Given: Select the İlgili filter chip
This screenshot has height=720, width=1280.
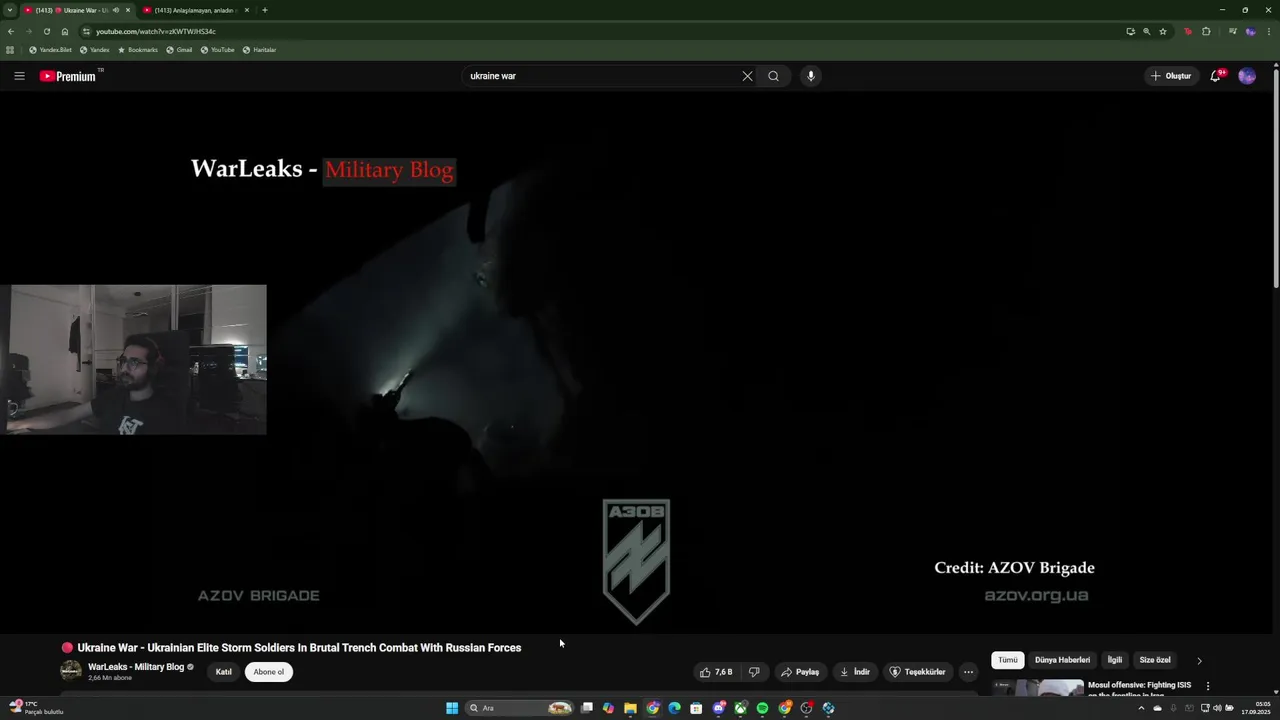Looking at the screenshot, I should pos(1115,660).
